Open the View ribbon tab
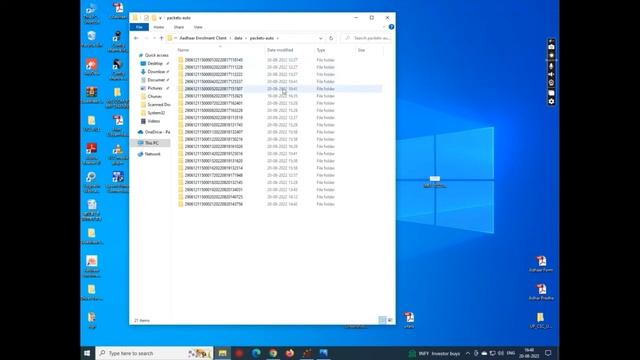The height and width of the screenshot is (360, 640). [x=198, y=27]
